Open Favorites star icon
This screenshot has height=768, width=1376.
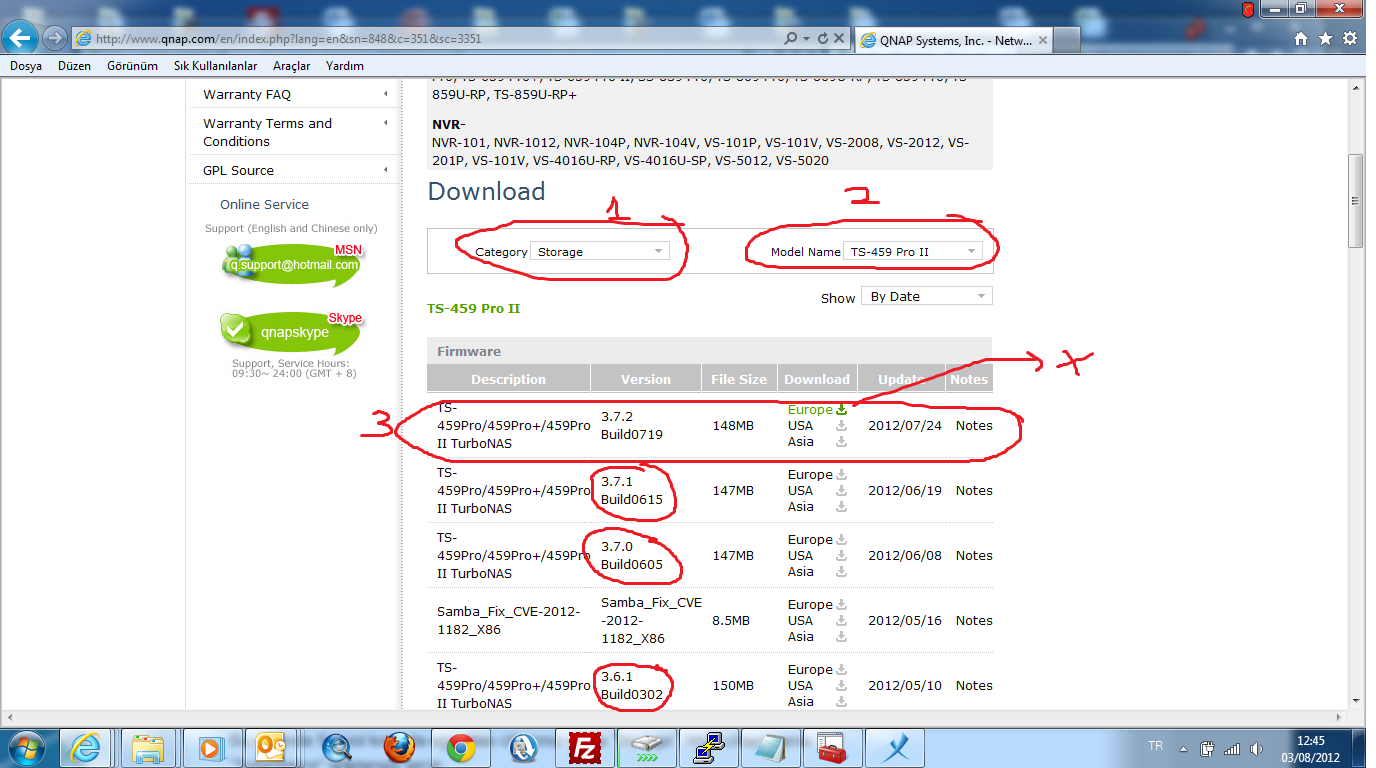1325,39
